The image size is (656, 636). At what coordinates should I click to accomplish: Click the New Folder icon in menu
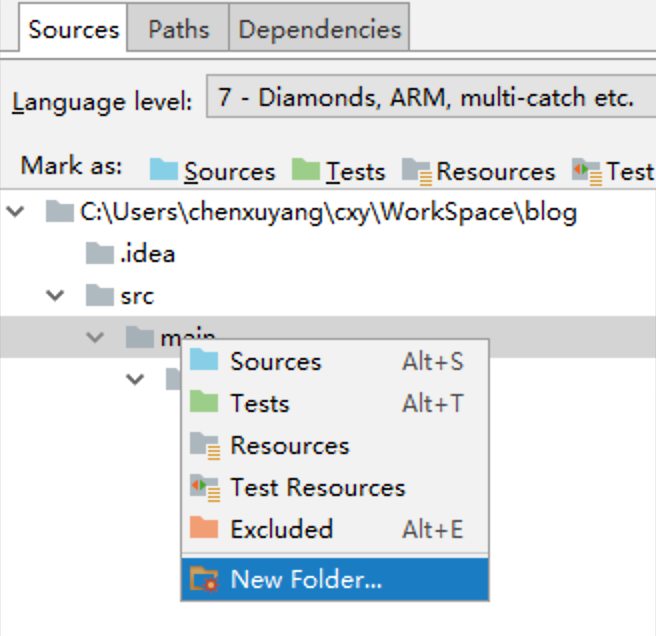tap(204, 578)
